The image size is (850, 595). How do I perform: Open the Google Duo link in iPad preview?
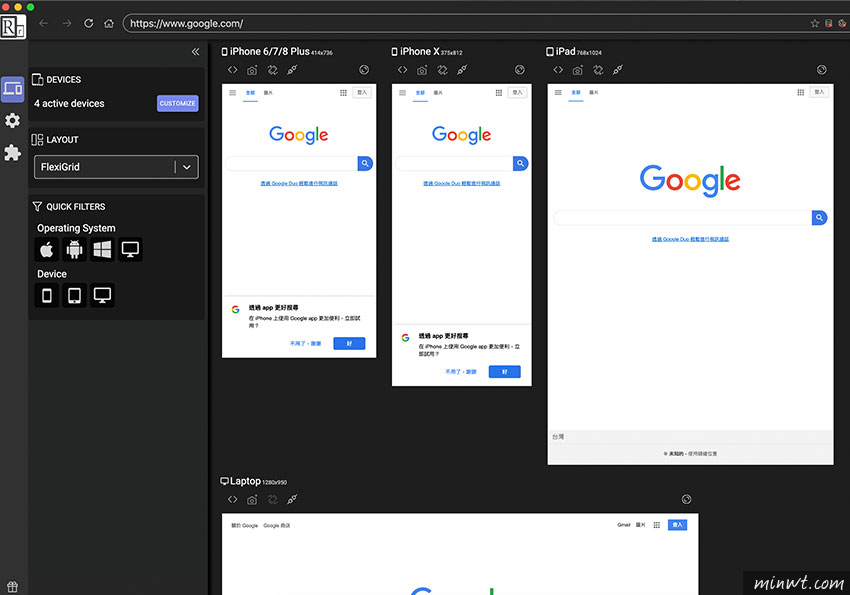pos(690,239)
